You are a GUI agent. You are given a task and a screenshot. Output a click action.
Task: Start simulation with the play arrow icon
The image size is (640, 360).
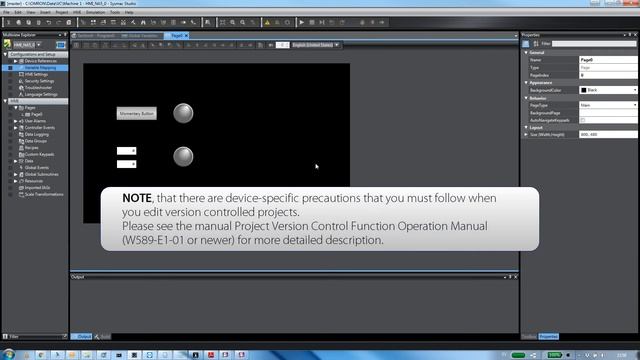pyautogui.click(x=302, y=22)
